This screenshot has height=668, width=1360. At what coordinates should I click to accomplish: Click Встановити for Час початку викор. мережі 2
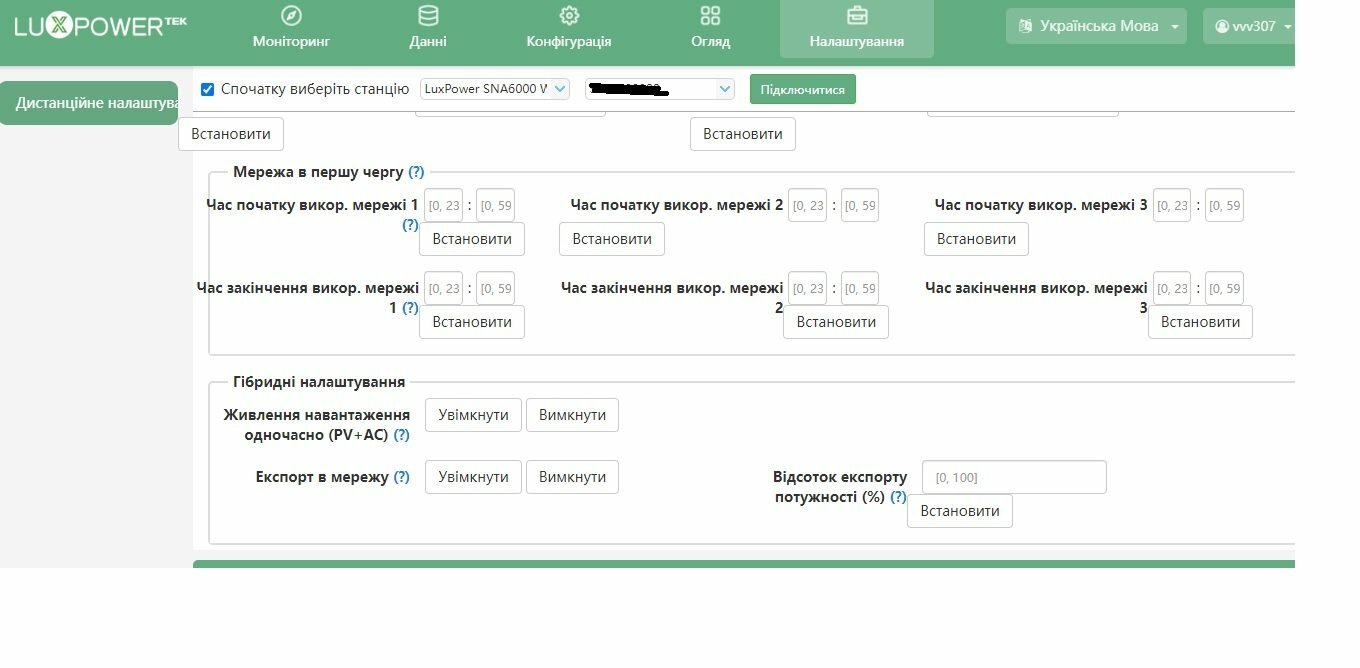pyautogui.click(x=612, y=239)
